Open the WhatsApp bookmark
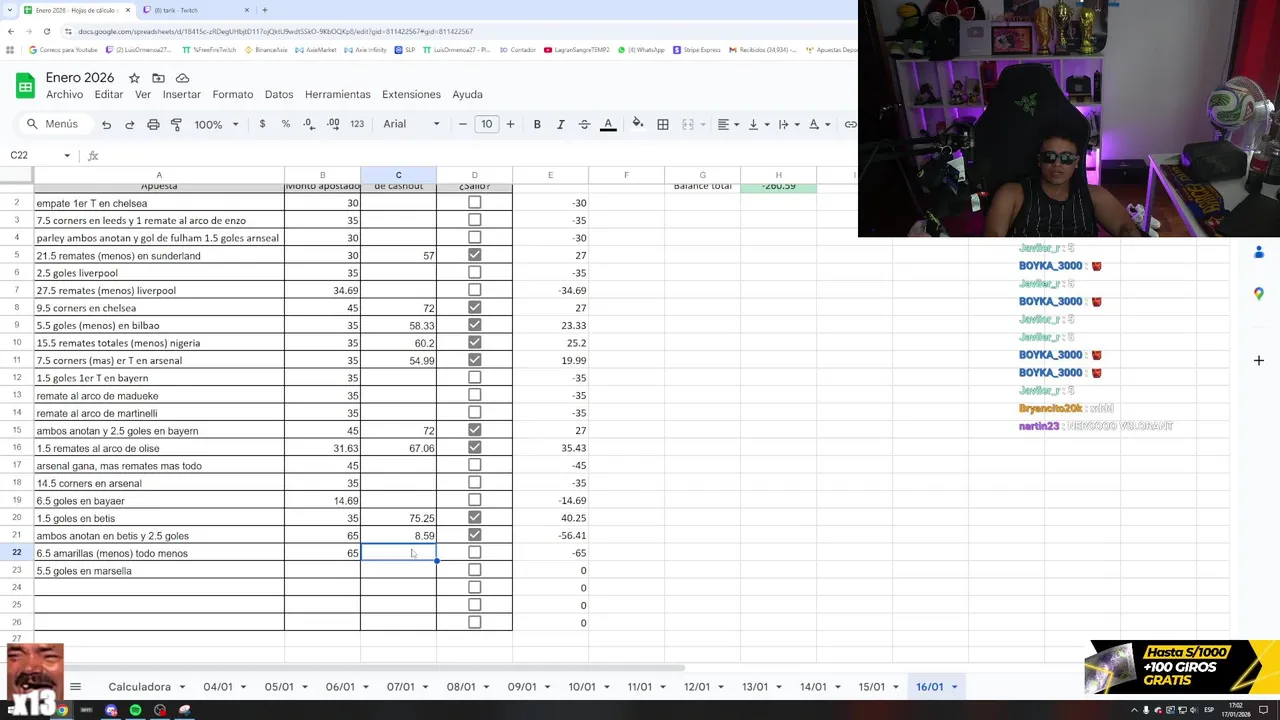This screenshot has height=720, width=1280. 642,50
